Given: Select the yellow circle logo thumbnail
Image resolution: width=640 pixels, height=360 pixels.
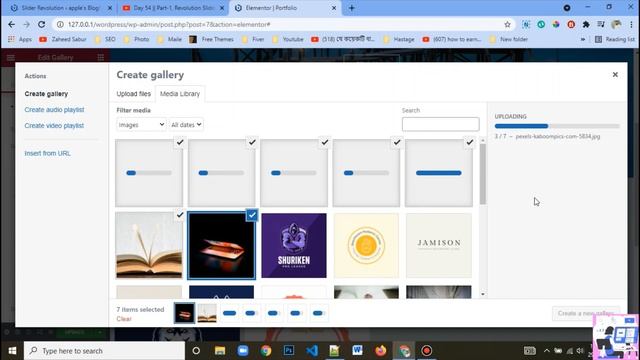Looking at the screenshot, I should pos(366,245).
